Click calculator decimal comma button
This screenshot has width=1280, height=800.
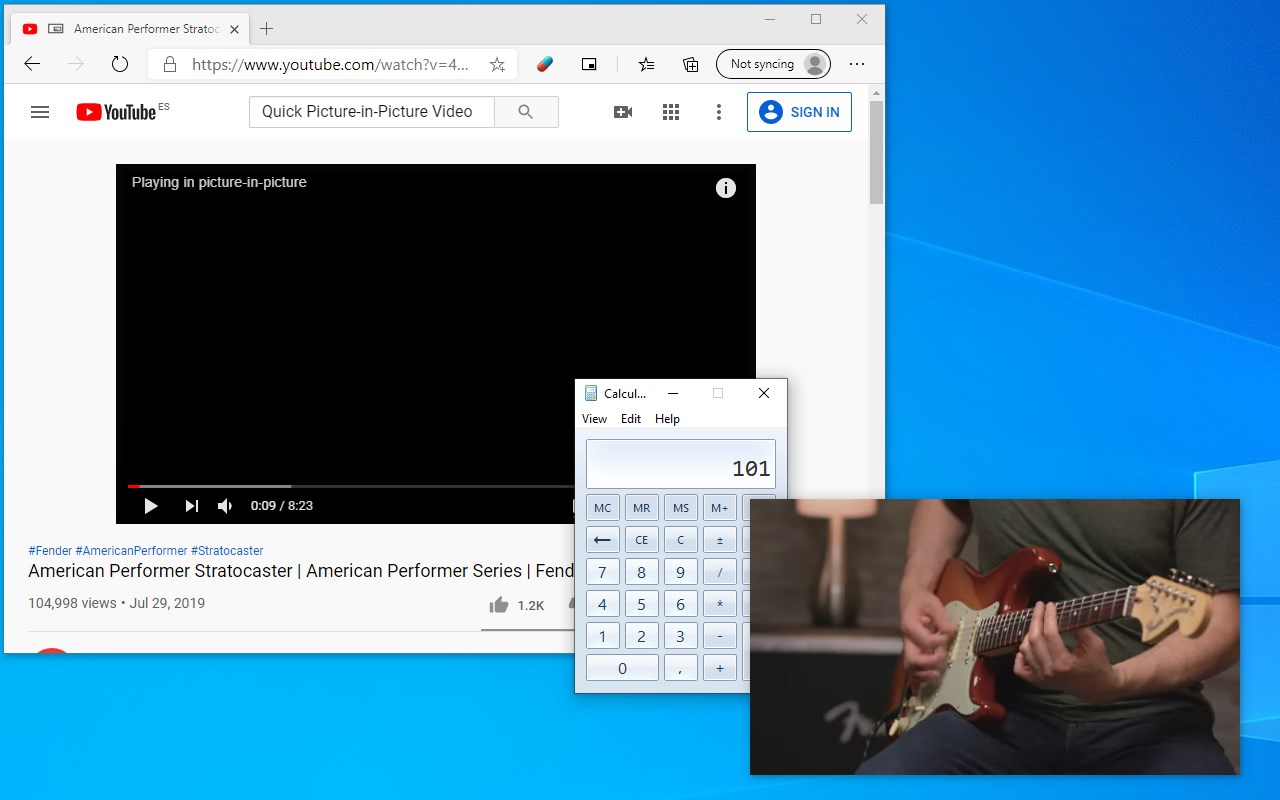point(681,668)
